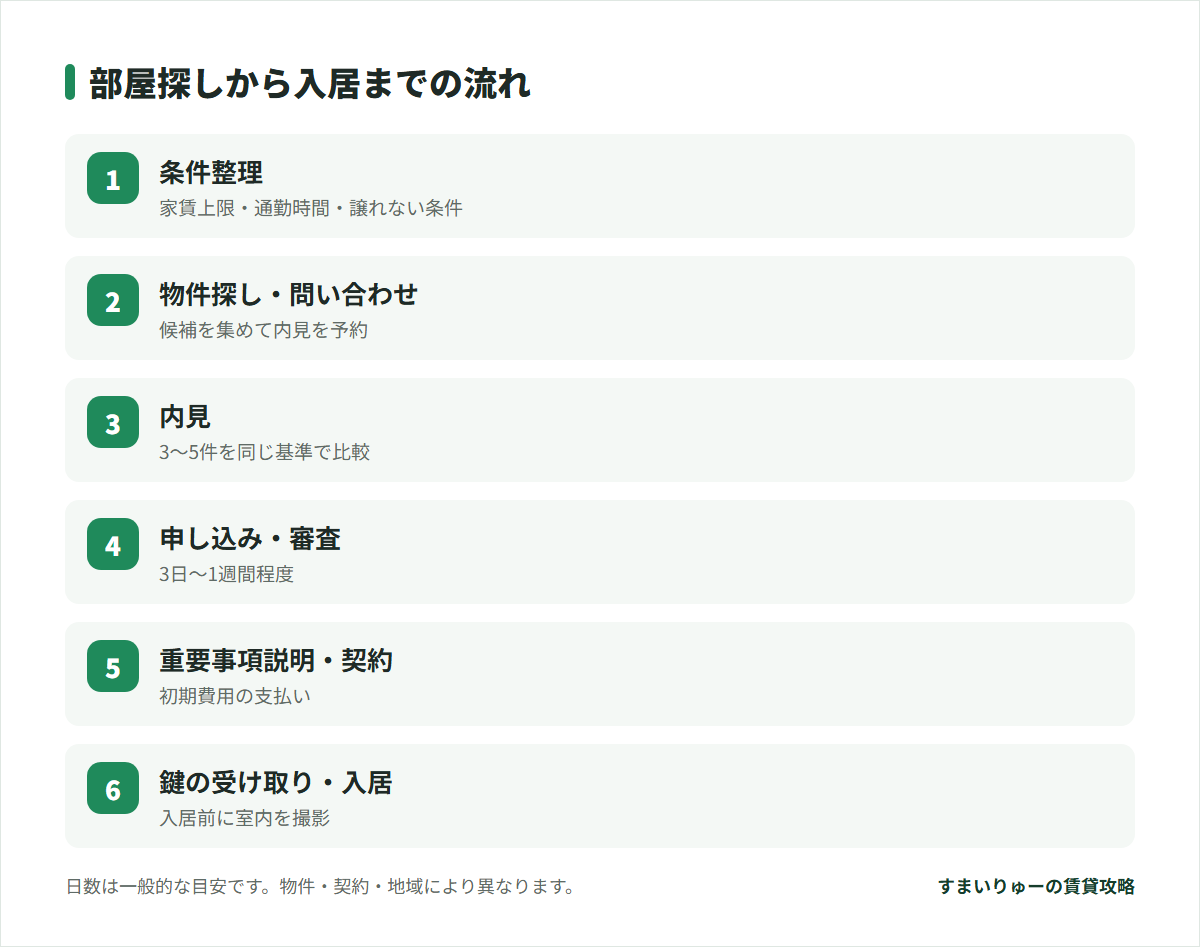Click the description 3日〜1週間程度
The width and height of the screenshot is (1200, 947).
click(x=227, y=574)
